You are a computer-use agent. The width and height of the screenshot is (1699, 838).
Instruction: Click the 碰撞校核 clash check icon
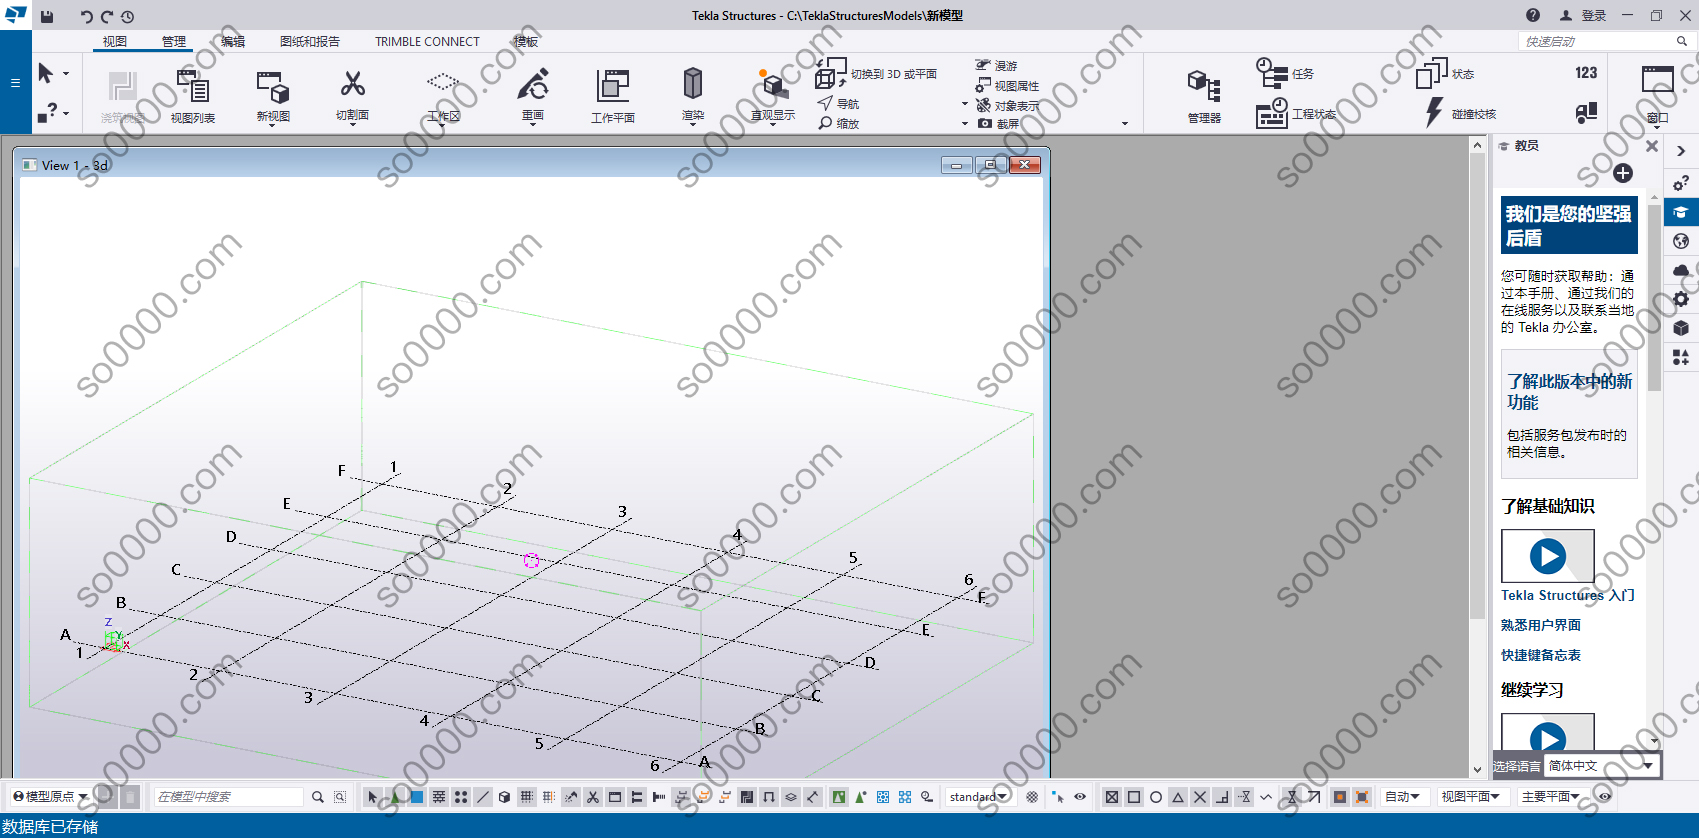(x=1434, y=113)
